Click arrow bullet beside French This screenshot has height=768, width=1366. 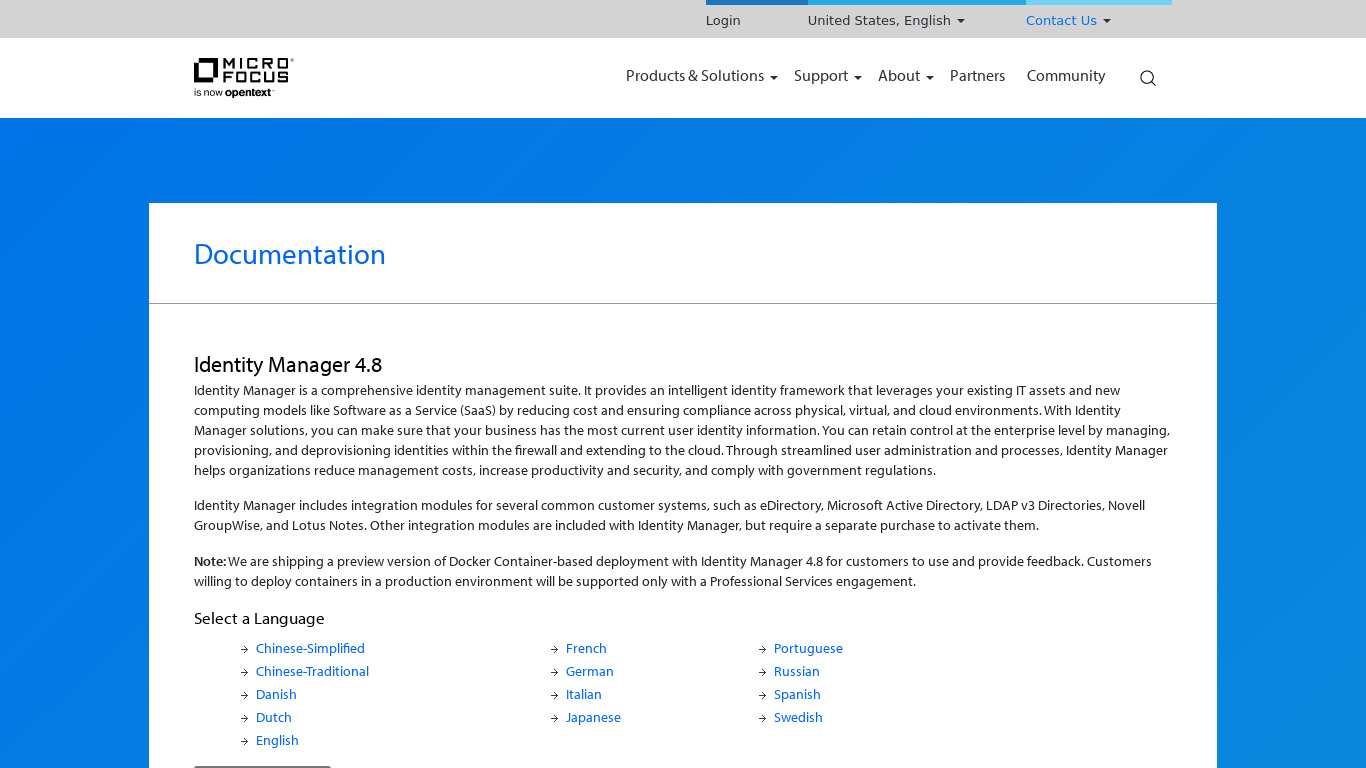point(555,650)
